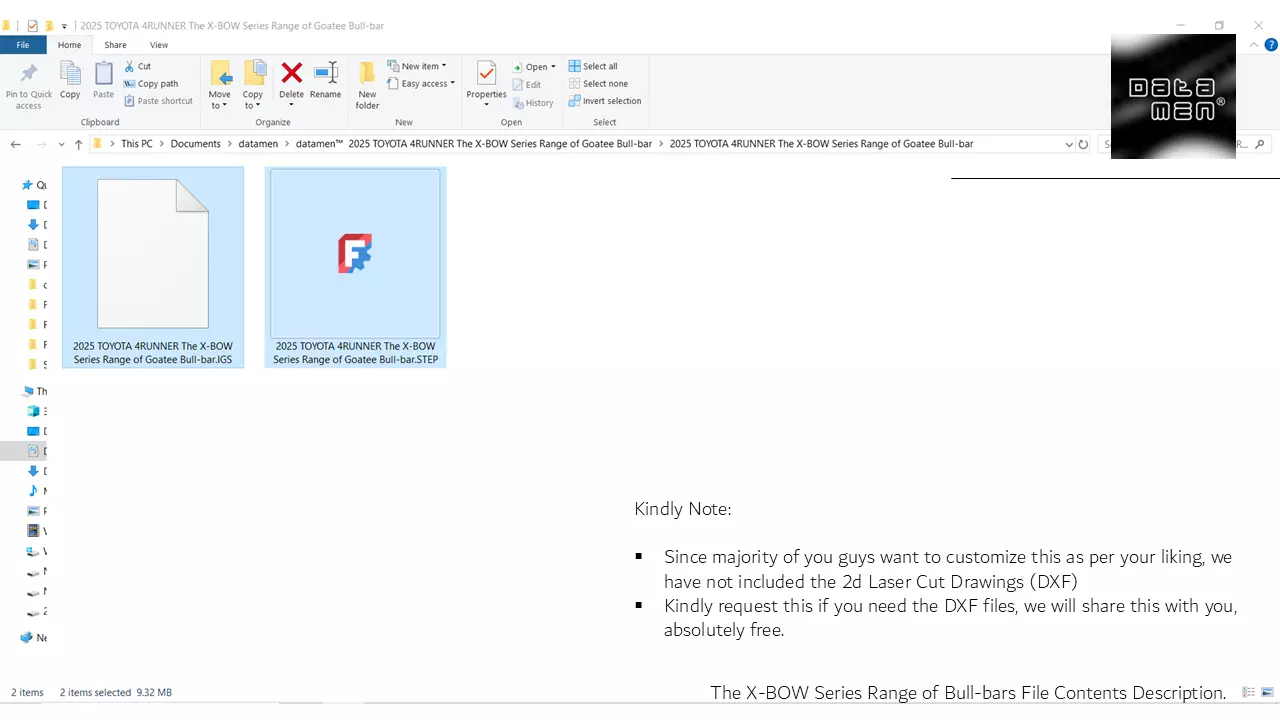Viewport: 1280px width, 720px height.
Task: Open the New item dropdown
Action: (417, 66)
